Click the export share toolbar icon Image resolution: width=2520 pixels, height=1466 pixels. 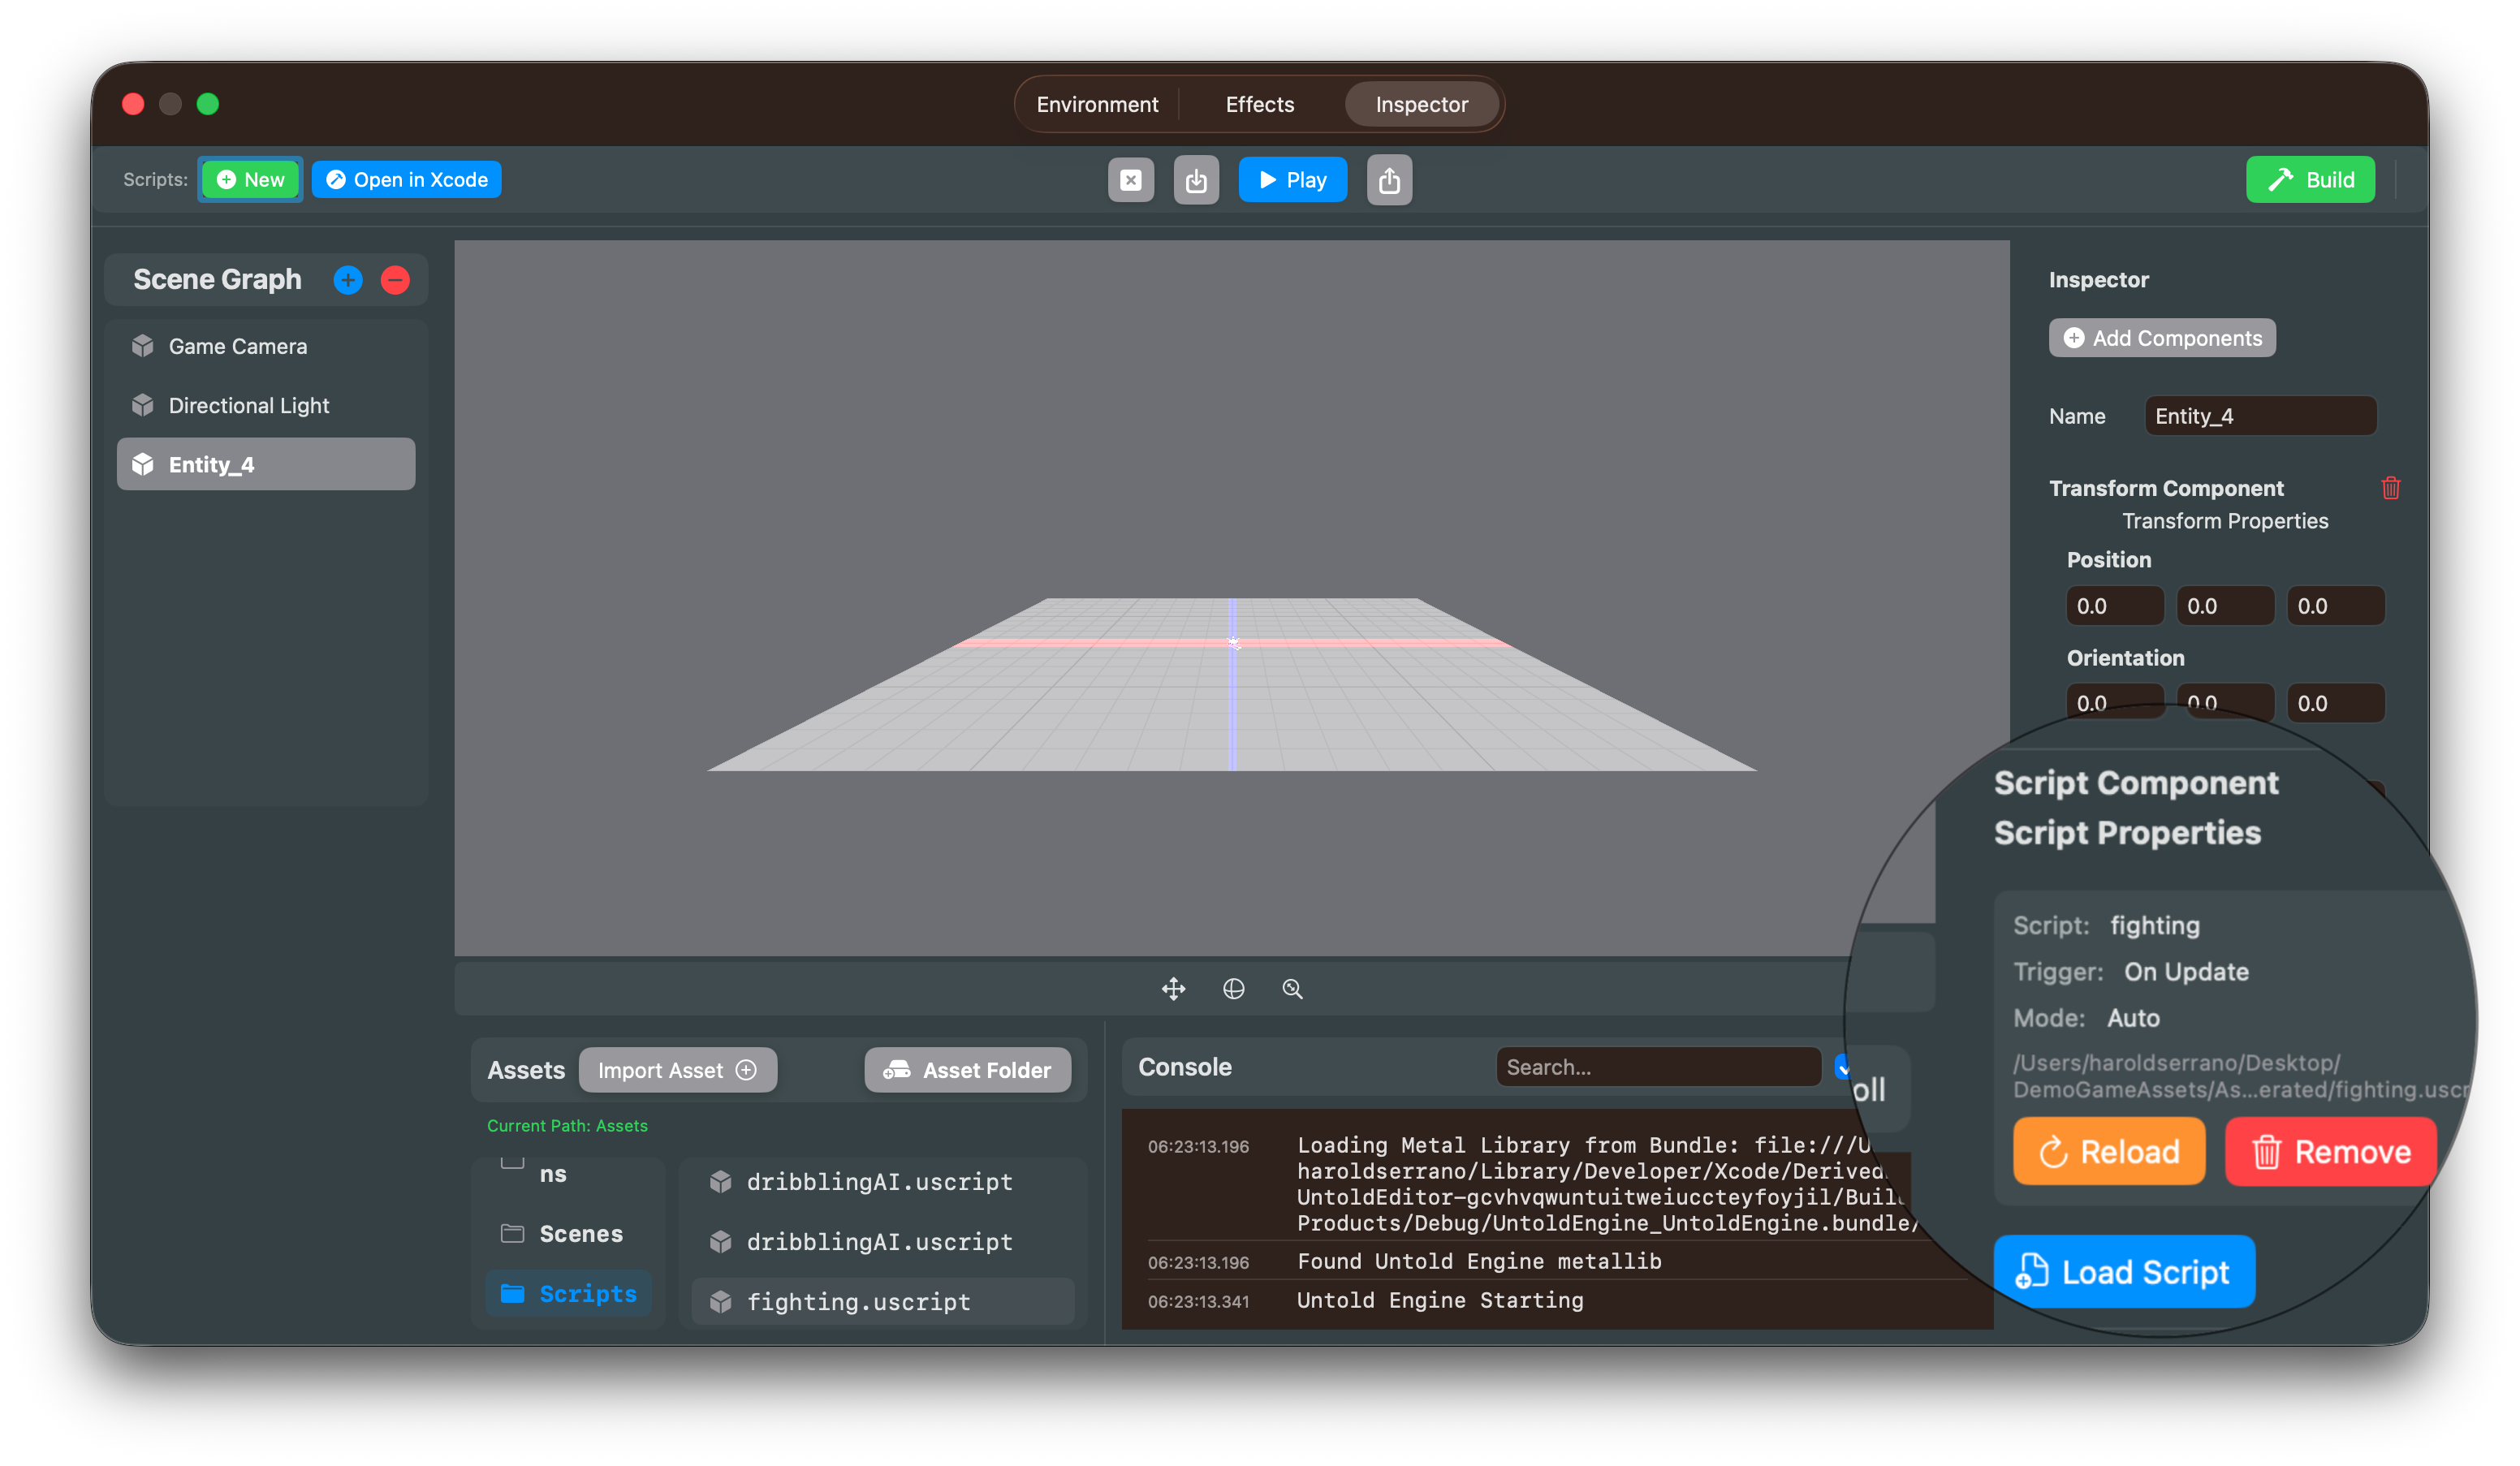pyautogui.click(x=1389, y=180)
